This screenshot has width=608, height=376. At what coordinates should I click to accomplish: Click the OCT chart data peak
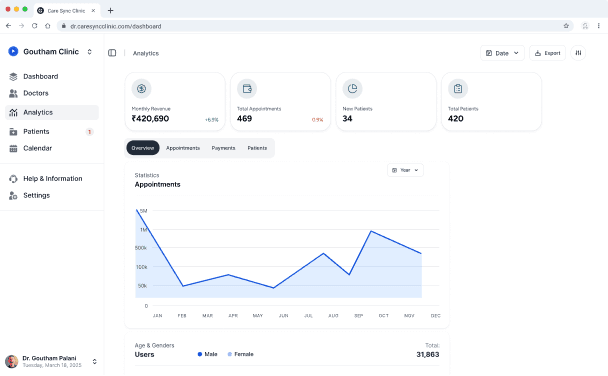click(371, 231)
